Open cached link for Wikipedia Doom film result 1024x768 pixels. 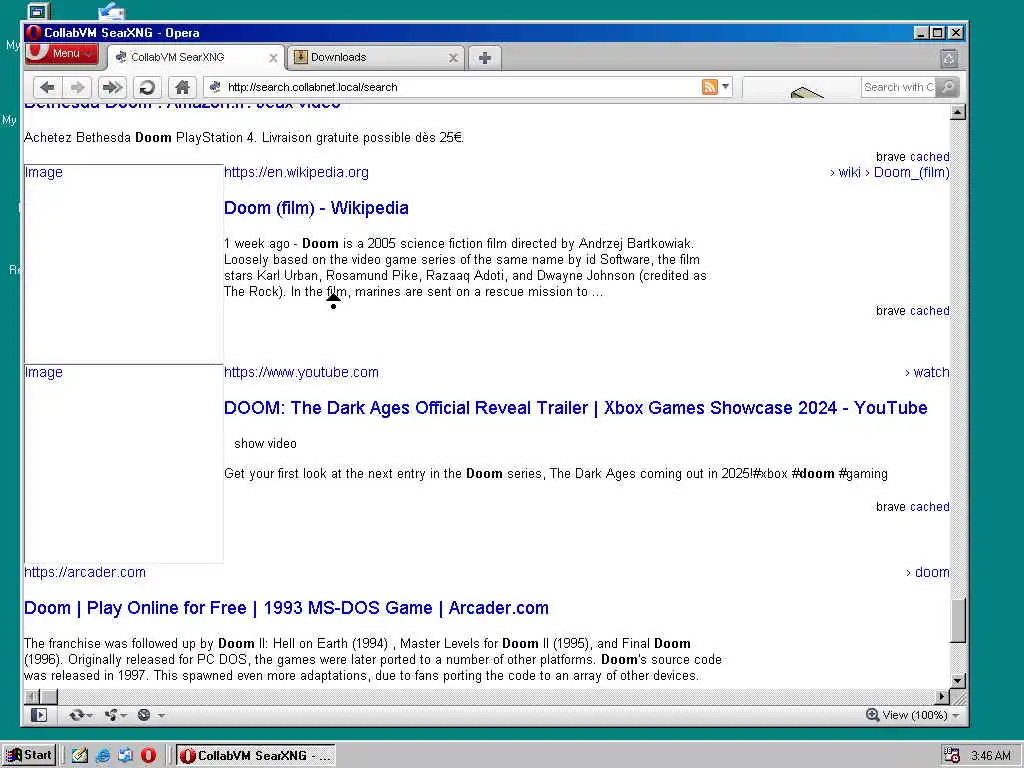[x=930, y=311]
